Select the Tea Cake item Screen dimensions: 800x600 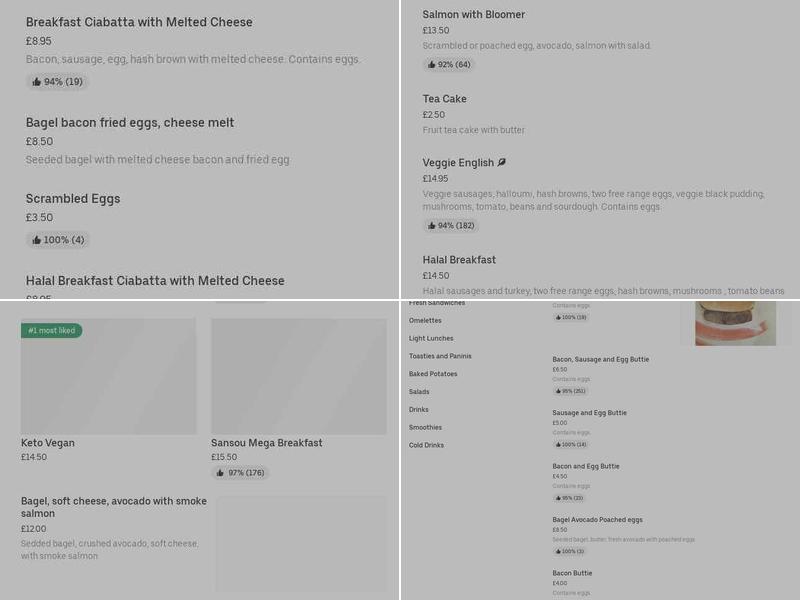(445, 99)
